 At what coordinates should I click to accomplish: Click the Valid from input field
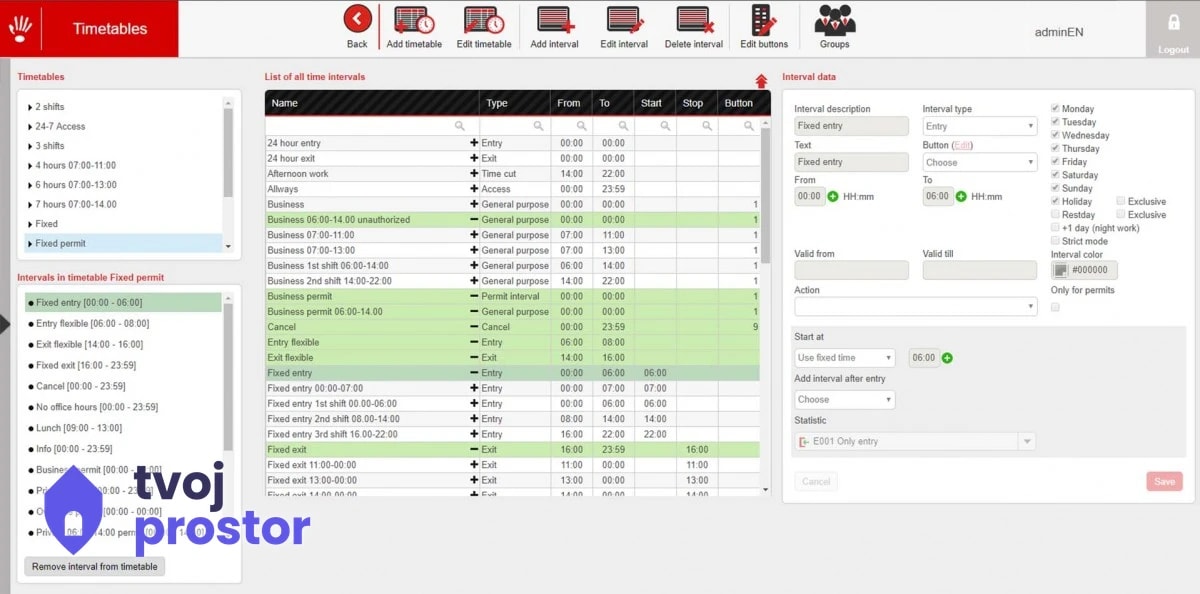tap(851, 270)
